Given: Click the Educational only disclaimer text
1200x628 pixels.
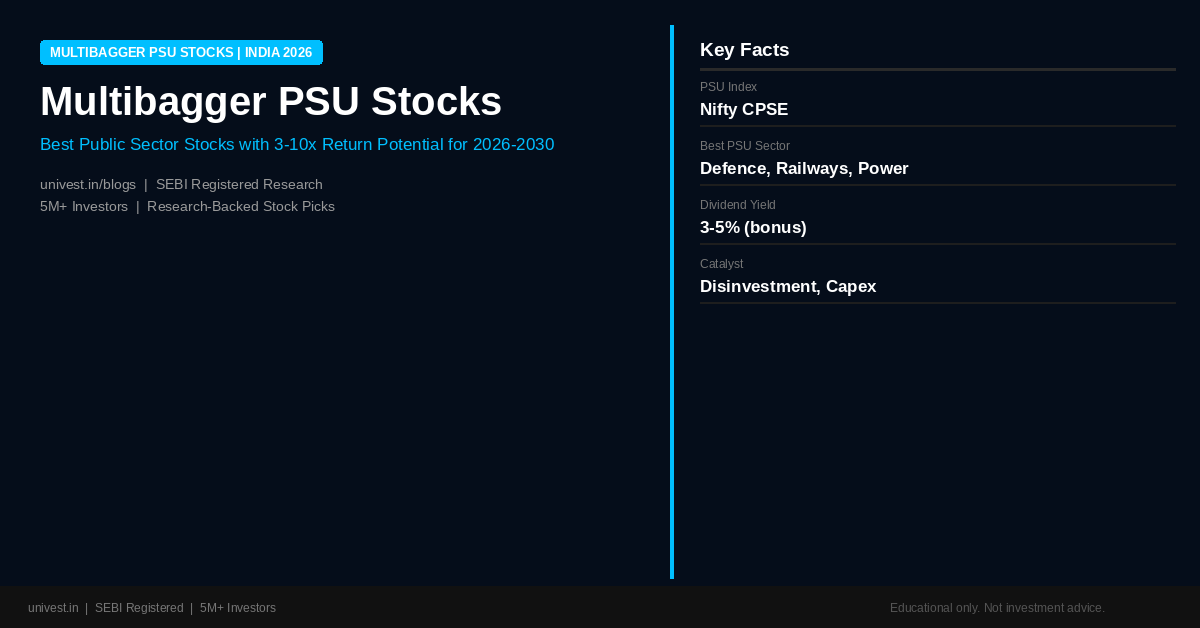Looking at the screenshot, I should 997,608.
